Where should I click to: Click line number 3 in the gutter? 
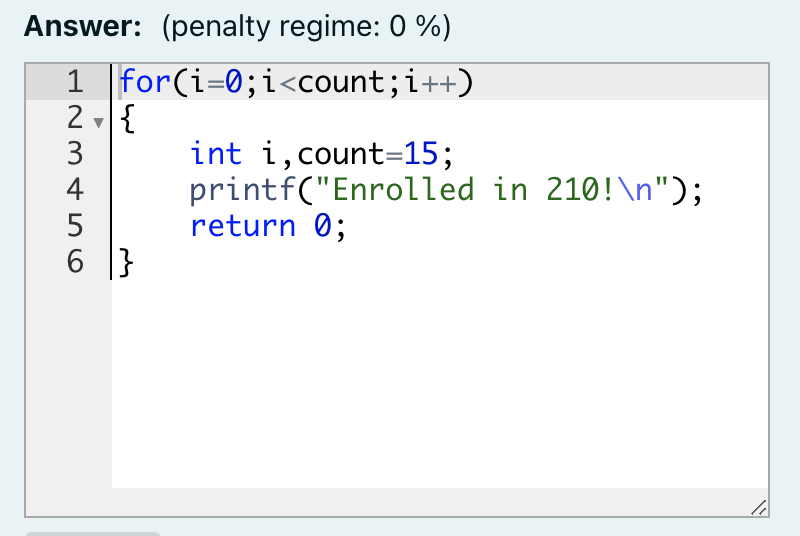click(x=75, y=154)
